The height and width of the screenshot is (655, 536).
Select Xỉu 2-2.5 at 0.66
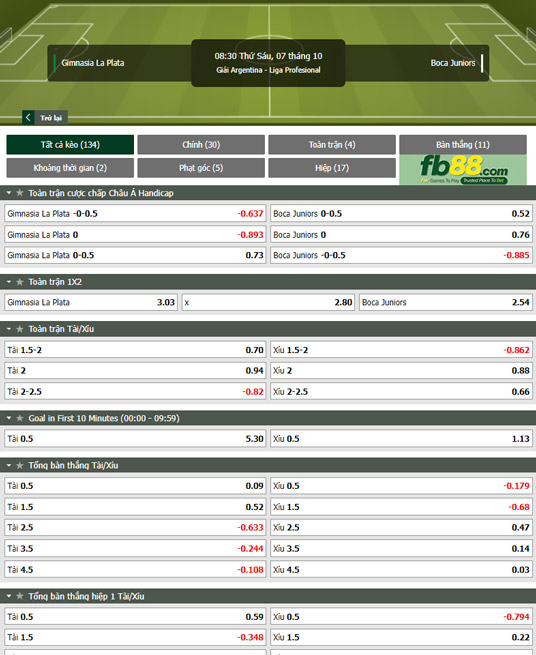[401, 391]
